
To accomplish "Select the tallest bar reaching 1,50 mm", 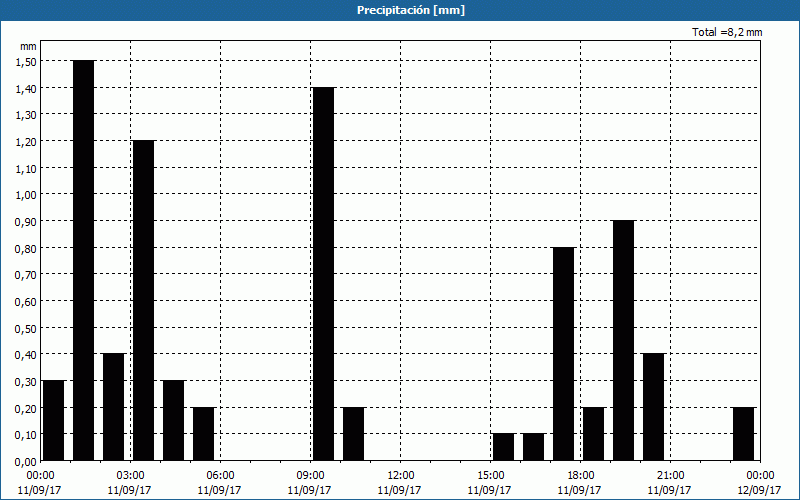I will pyautogui.click(x=84, y=260).
